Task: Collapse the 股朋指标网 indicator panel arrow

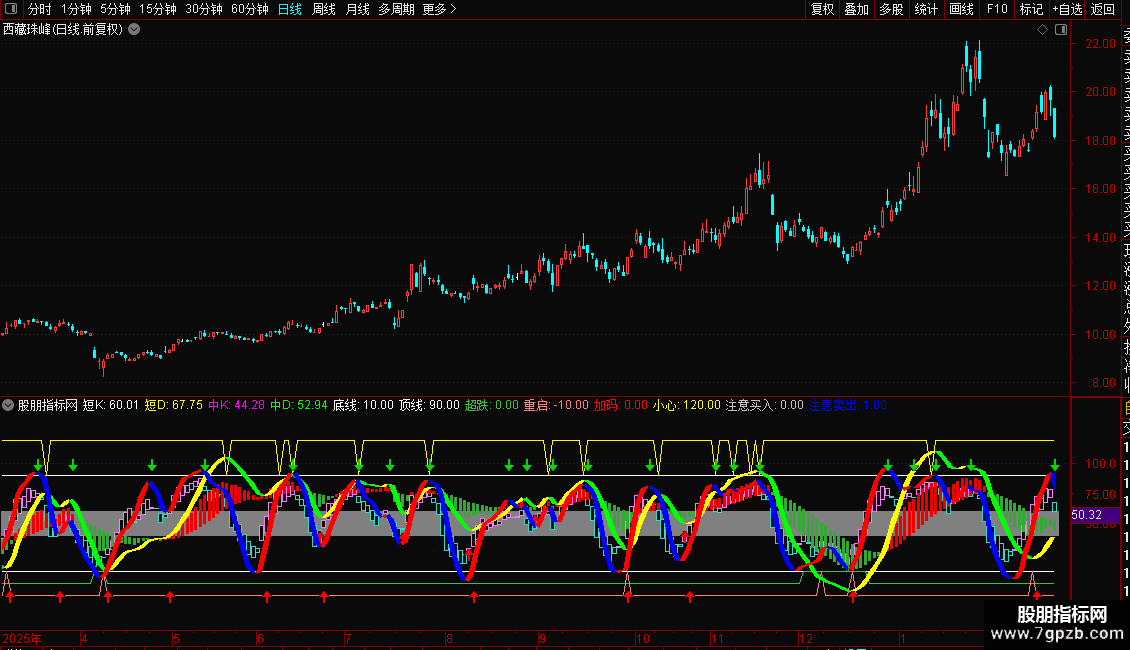Action: point(9,405)
